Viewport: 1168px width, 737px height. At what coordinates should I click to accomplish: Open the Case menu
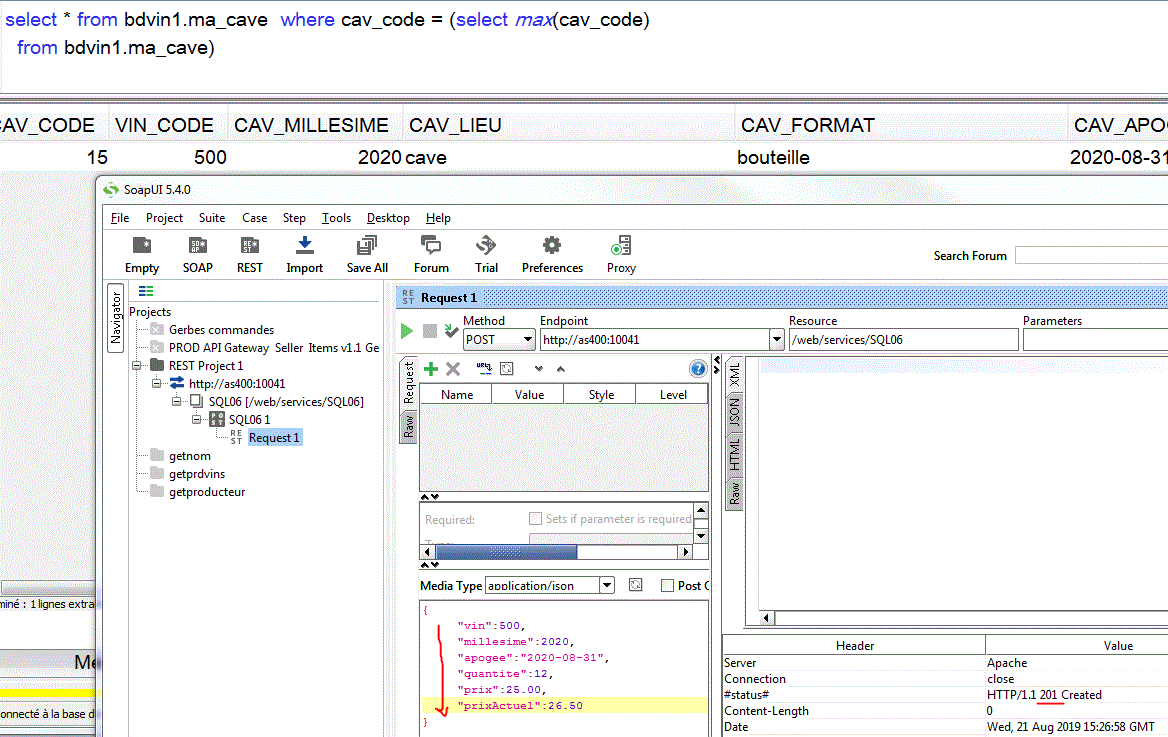coord(254,218)
